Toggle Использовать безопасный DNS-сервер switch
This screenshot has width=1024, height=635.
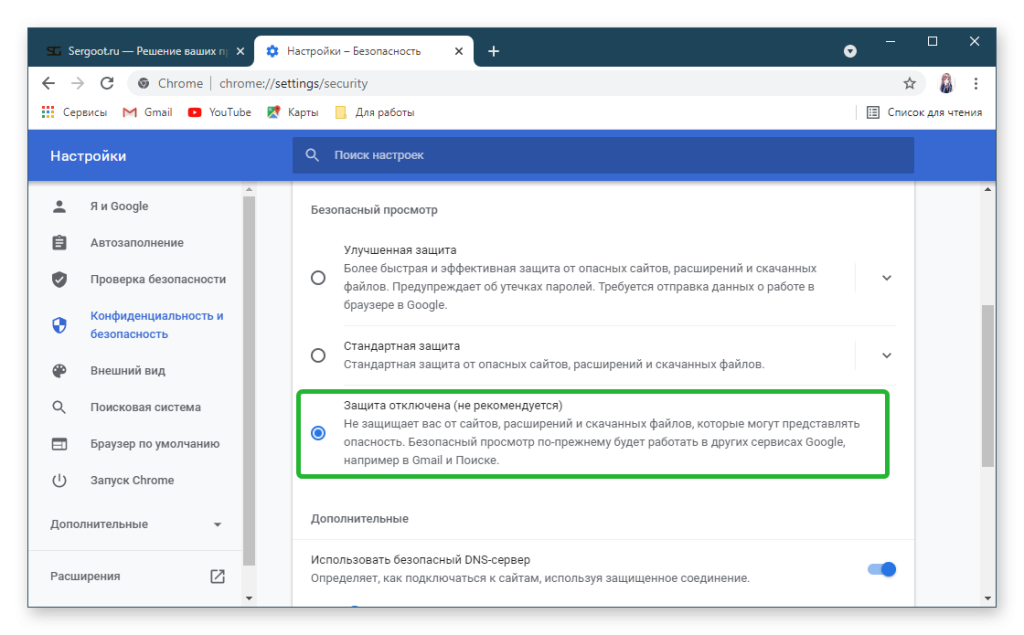point(881,569)
